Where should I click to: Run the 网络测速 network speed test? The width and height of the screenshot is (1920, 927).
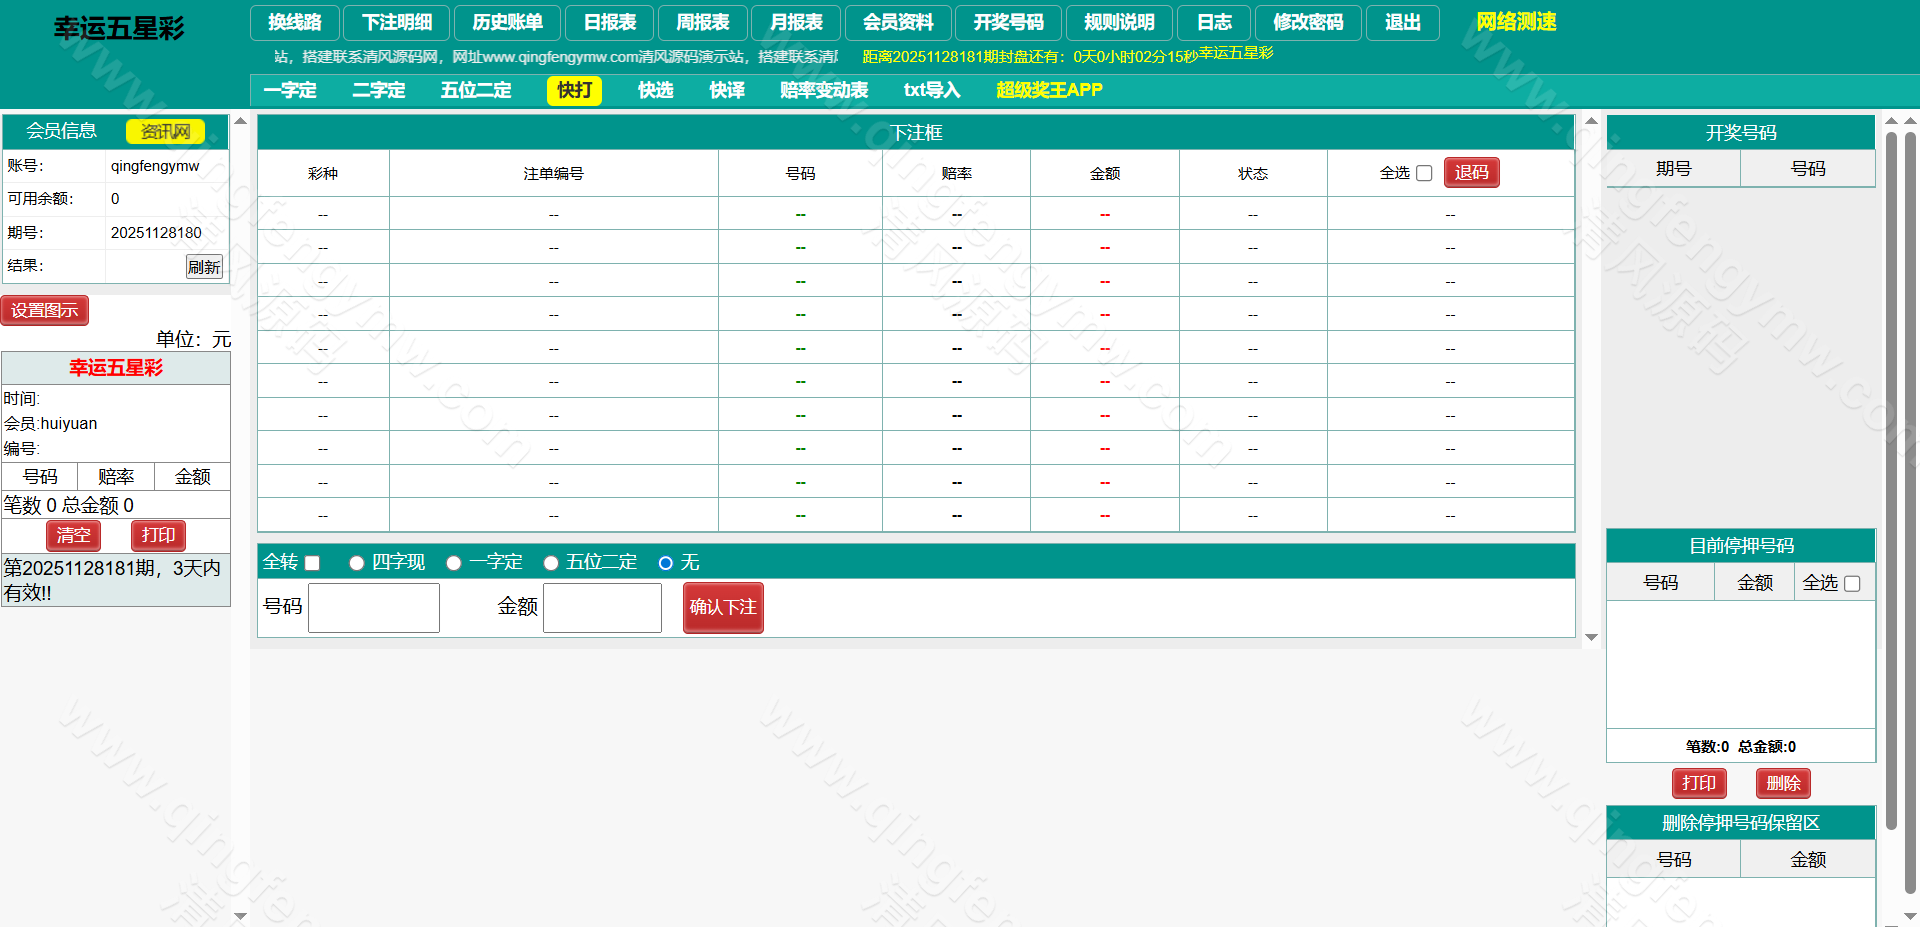(1515, 22)
